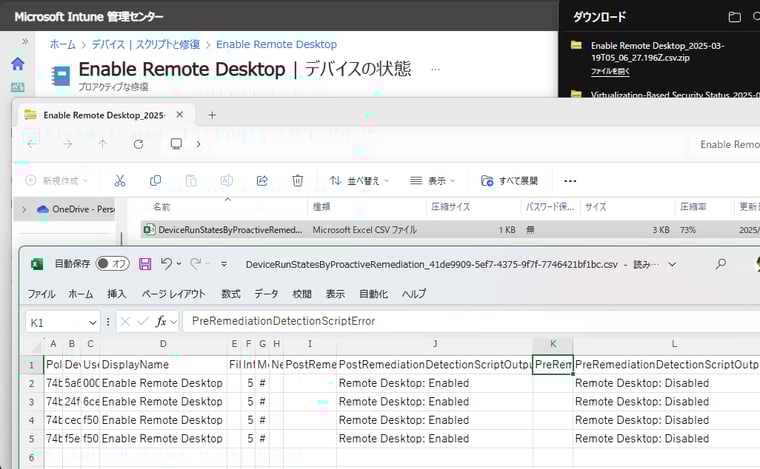This screenshot has width=760, height=469.
Task: Select the Select All corner triangle
Action: coord(34,345)
